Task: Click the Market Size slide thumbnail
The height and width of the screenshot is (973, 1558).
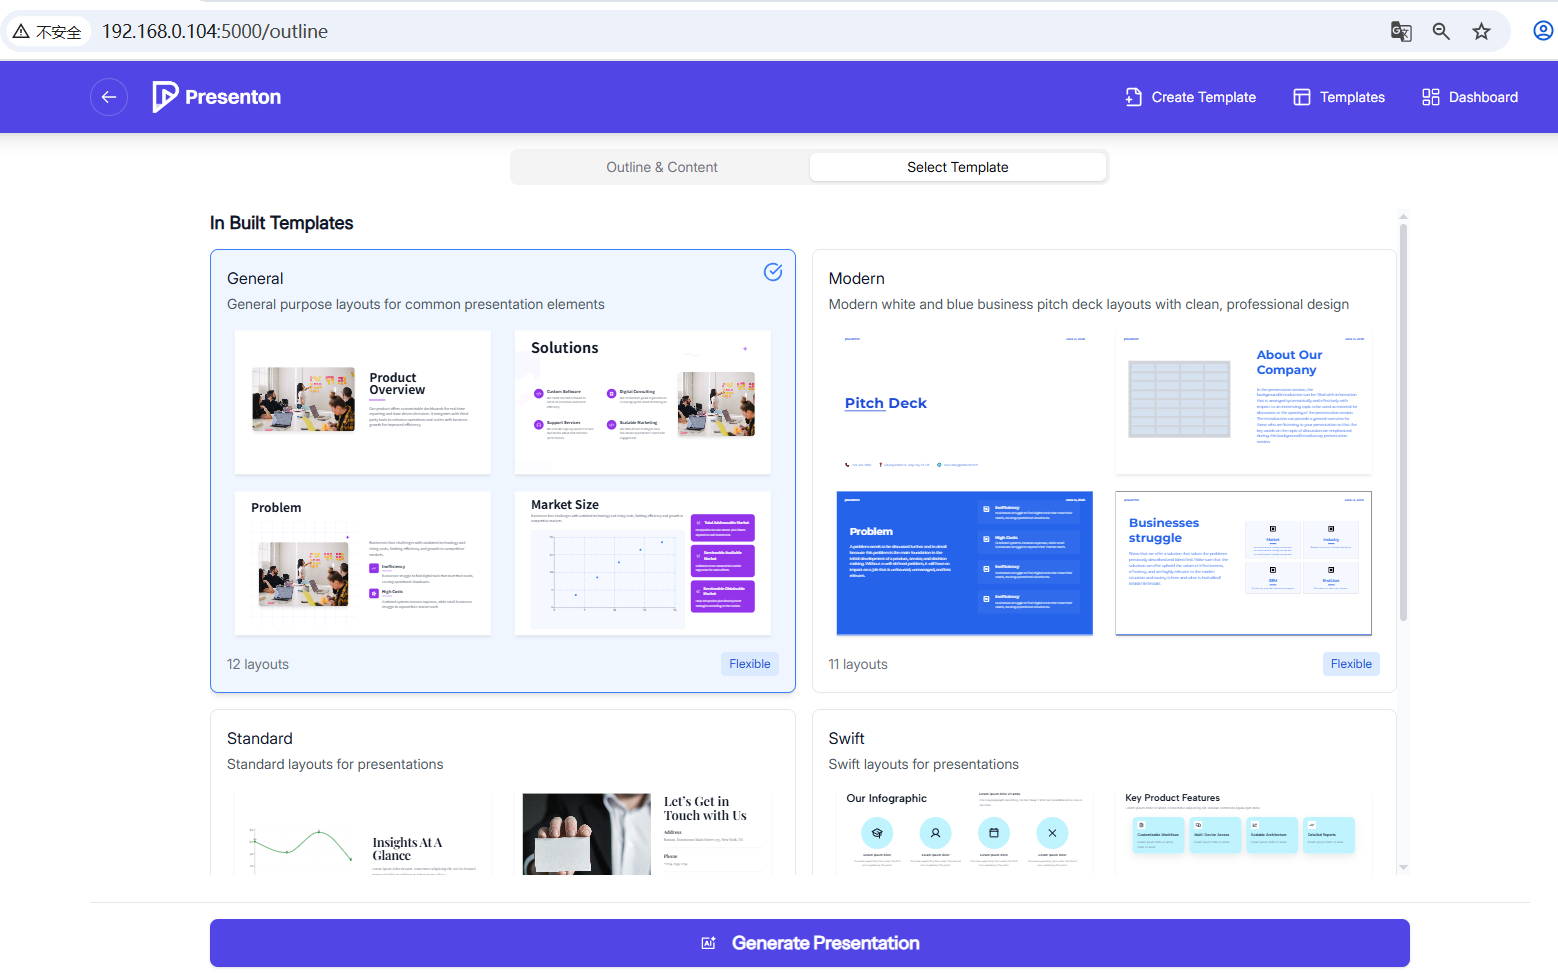Action: pos(643,563)
